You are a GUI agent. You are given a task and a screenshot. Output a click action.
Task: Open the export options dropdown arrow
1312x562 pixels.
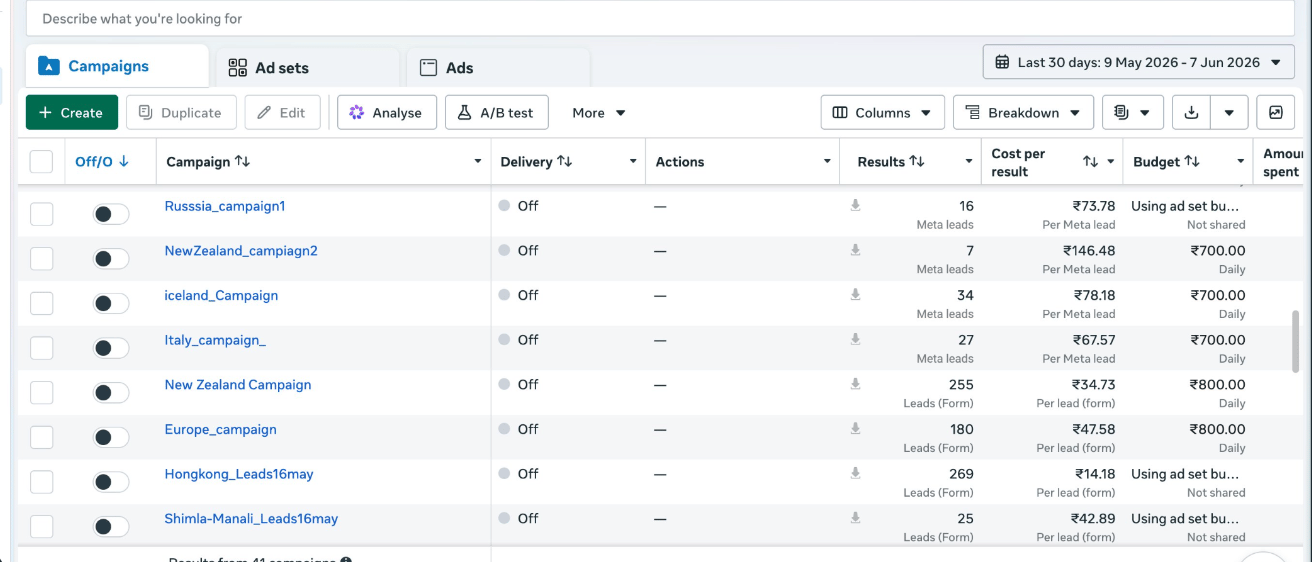point(1229,113)
